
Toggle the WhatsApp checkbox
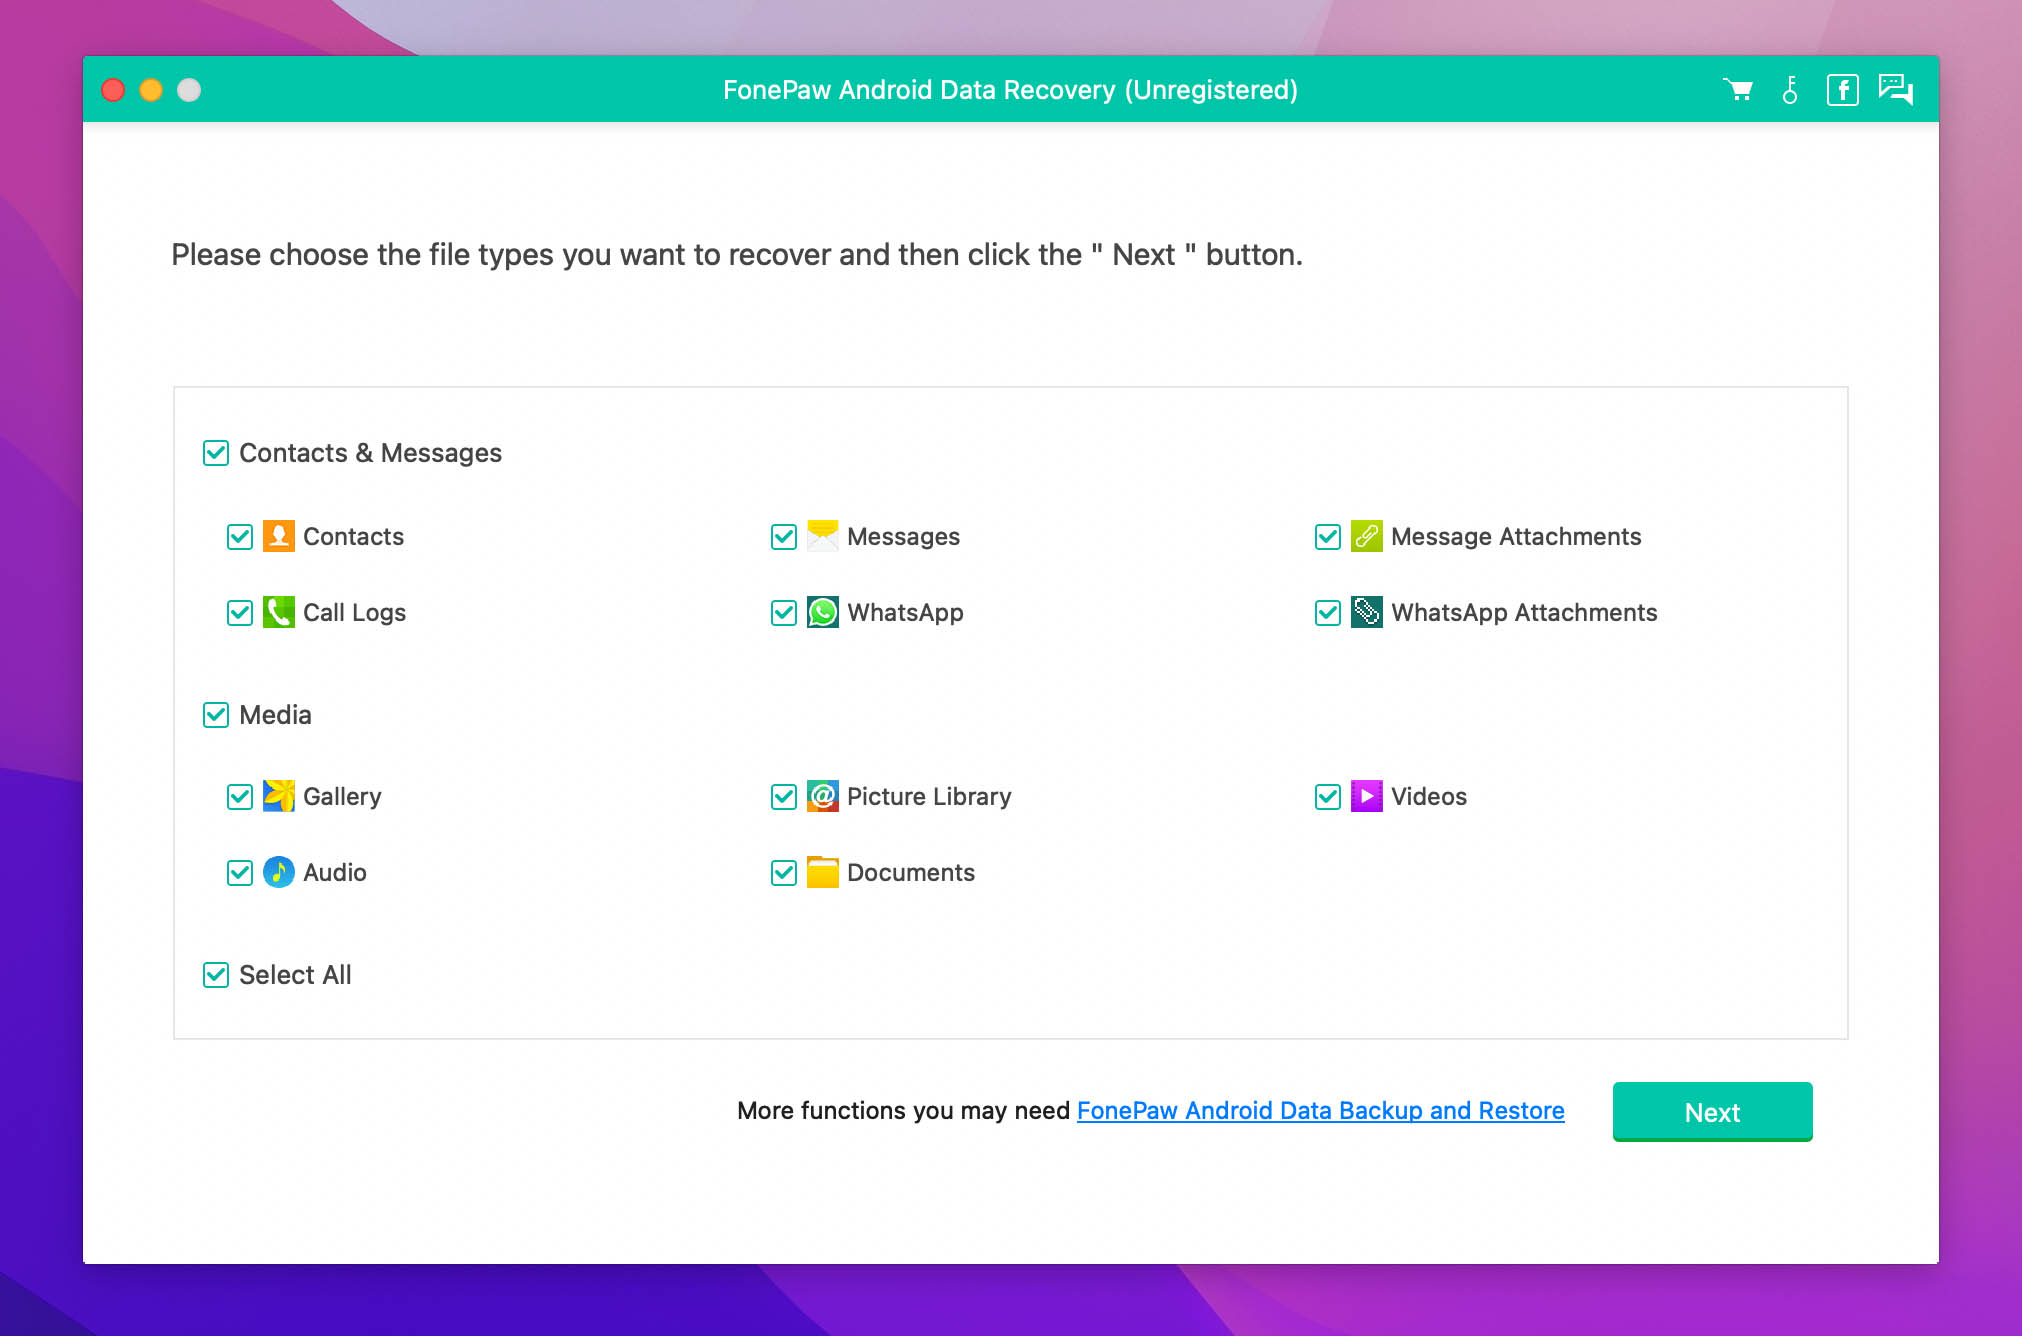784,613
